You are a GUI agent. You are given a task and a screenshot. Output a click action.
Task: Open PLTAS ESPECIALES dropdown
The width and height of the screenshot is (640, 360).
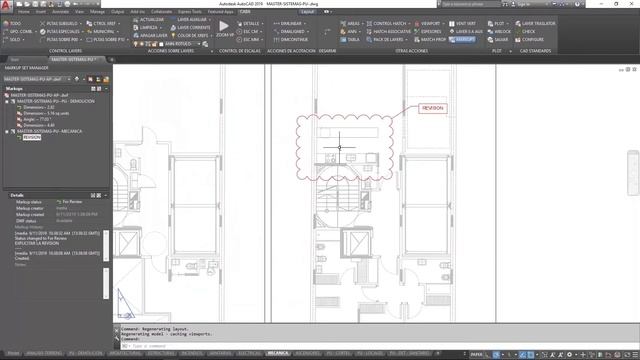[82, 31]
